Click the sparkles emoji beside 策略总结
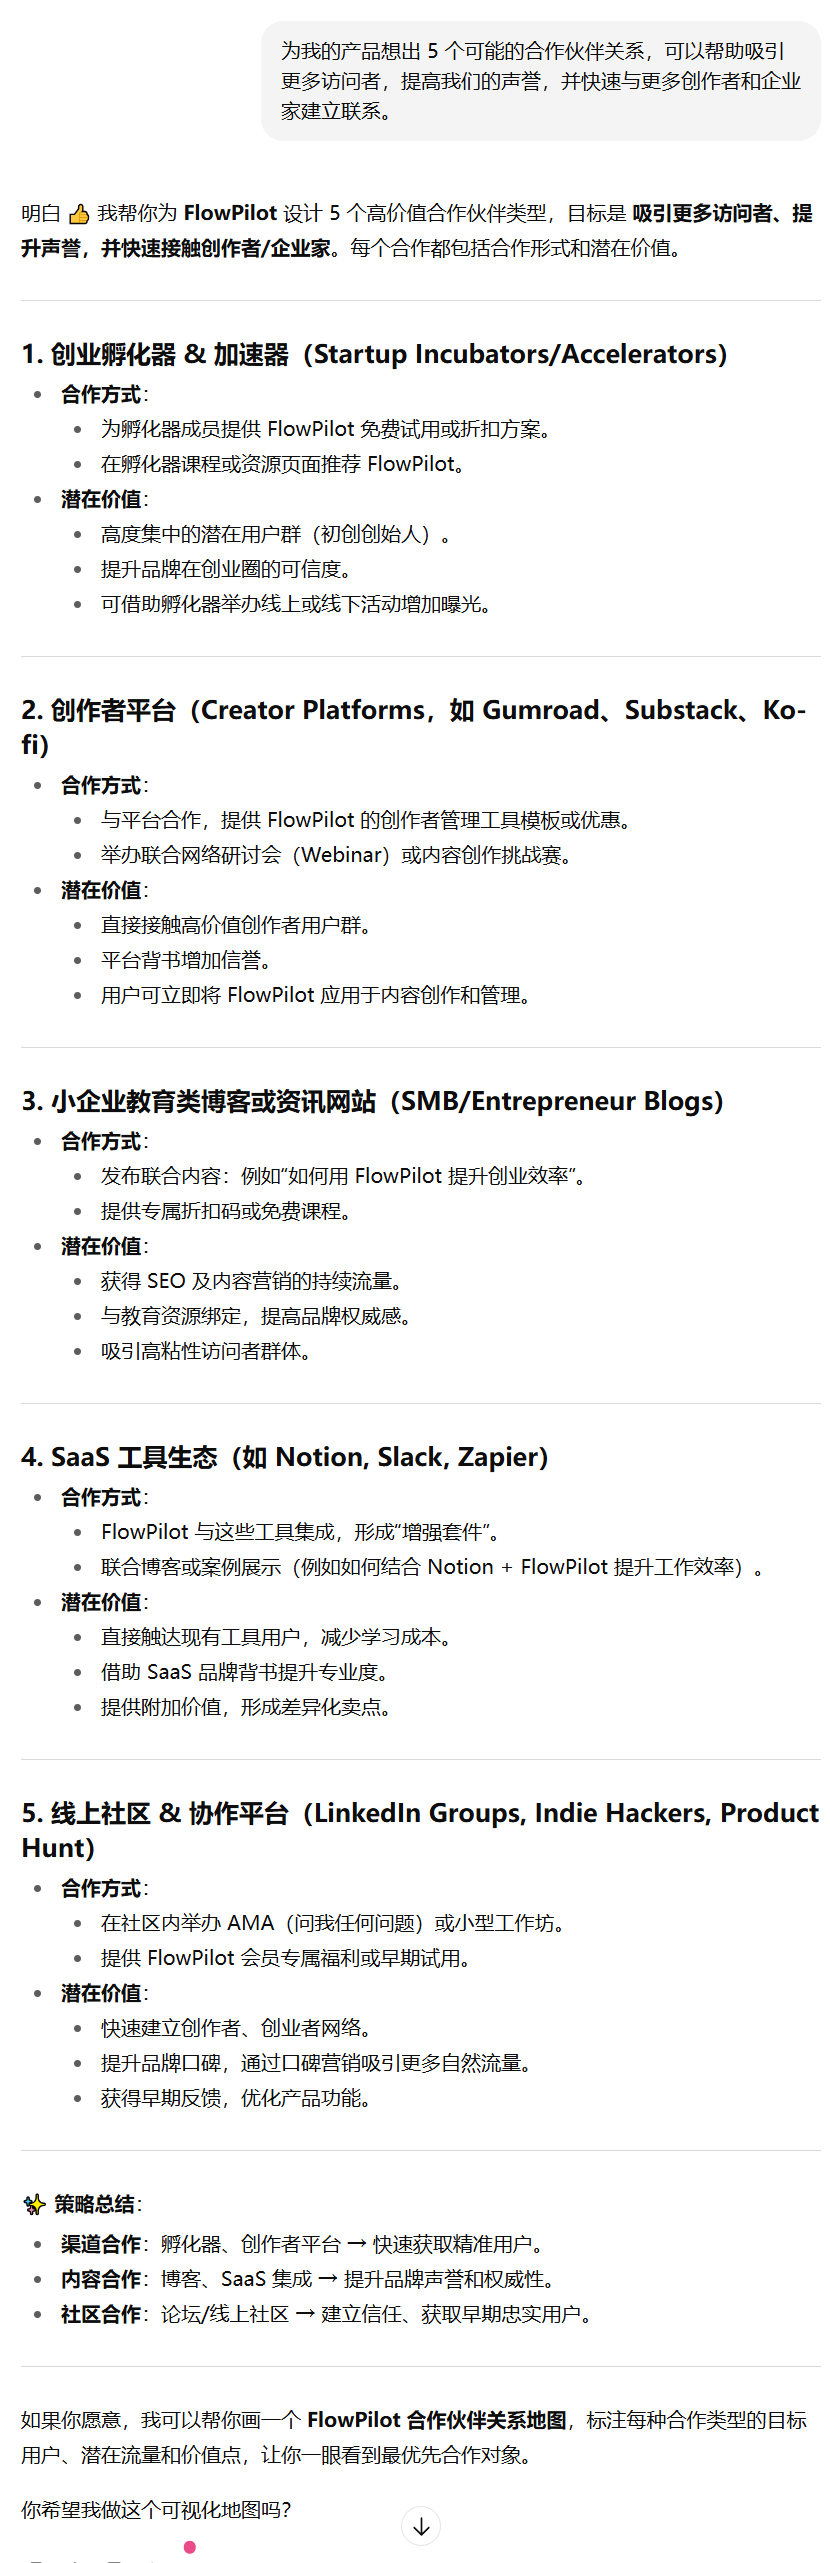830x2563 pixels. (x=34, y=2204)
